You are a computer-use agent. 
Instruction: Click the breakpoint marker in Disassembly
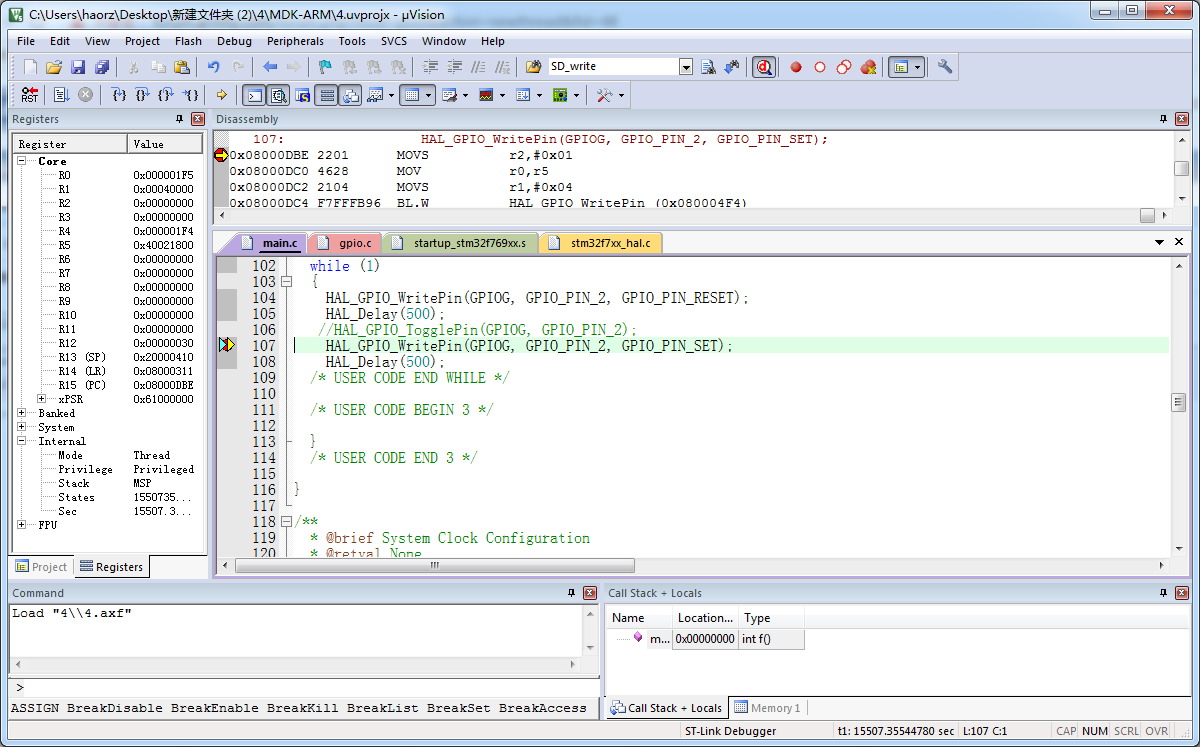click(221, 155)
